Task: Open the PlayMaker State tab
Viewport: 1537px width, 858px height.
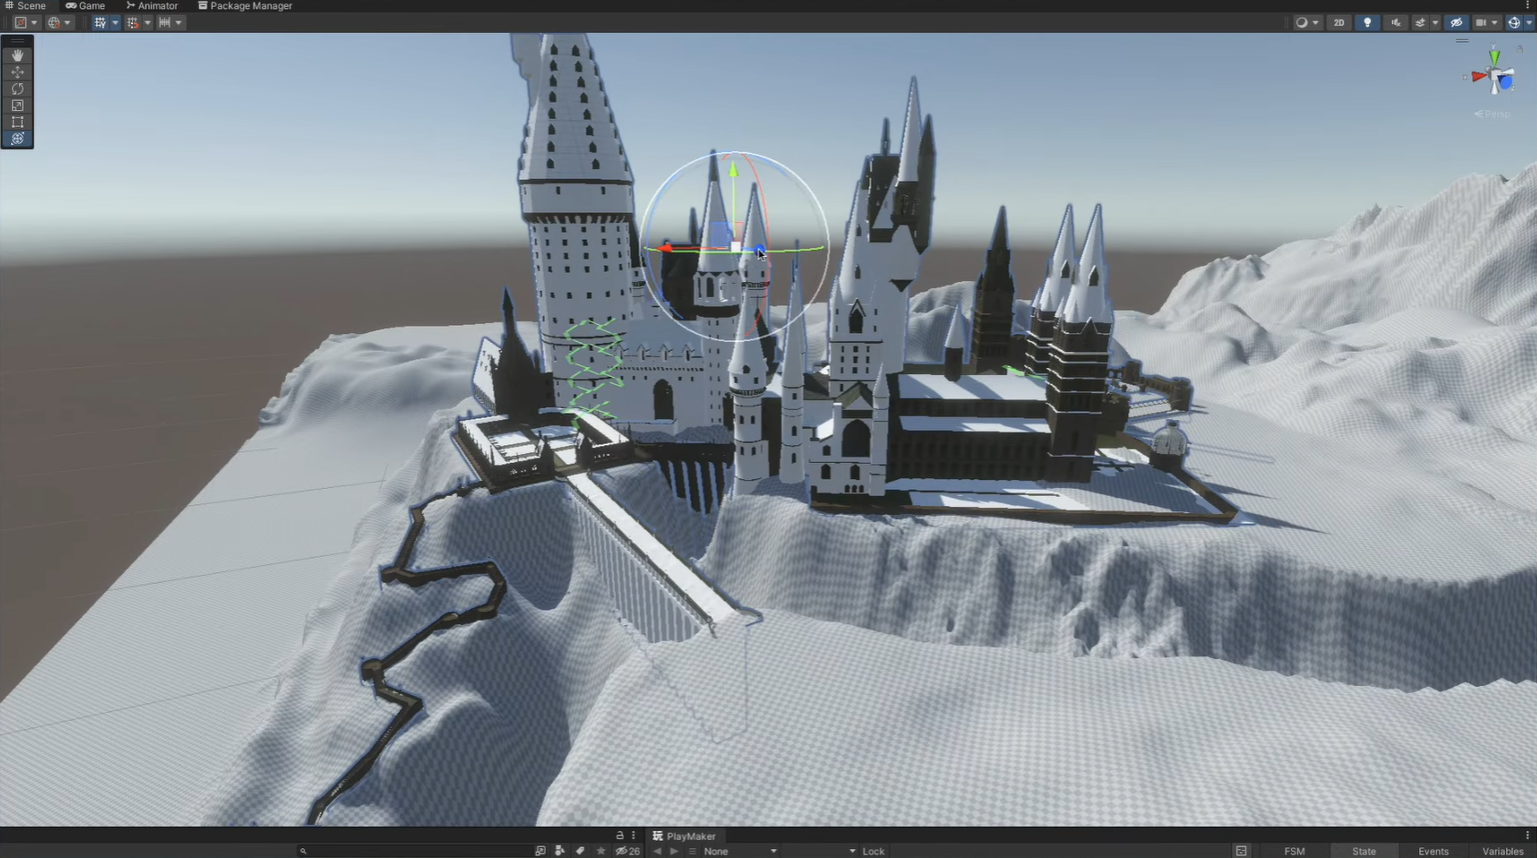Action: (x=1364, y=851)
